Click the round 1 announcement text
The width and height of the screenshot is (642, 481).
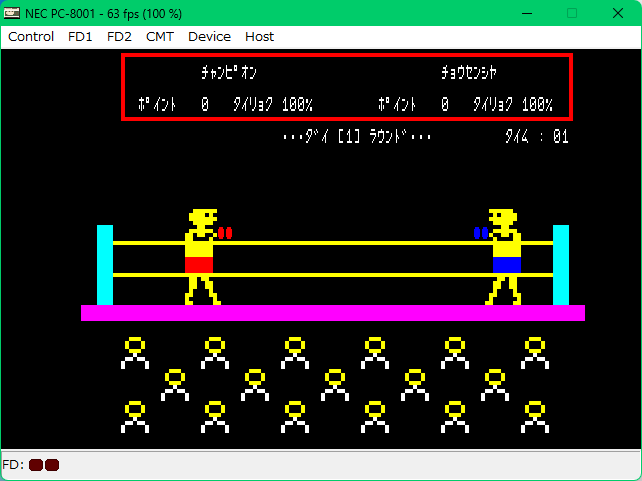(x=356, y=137)
